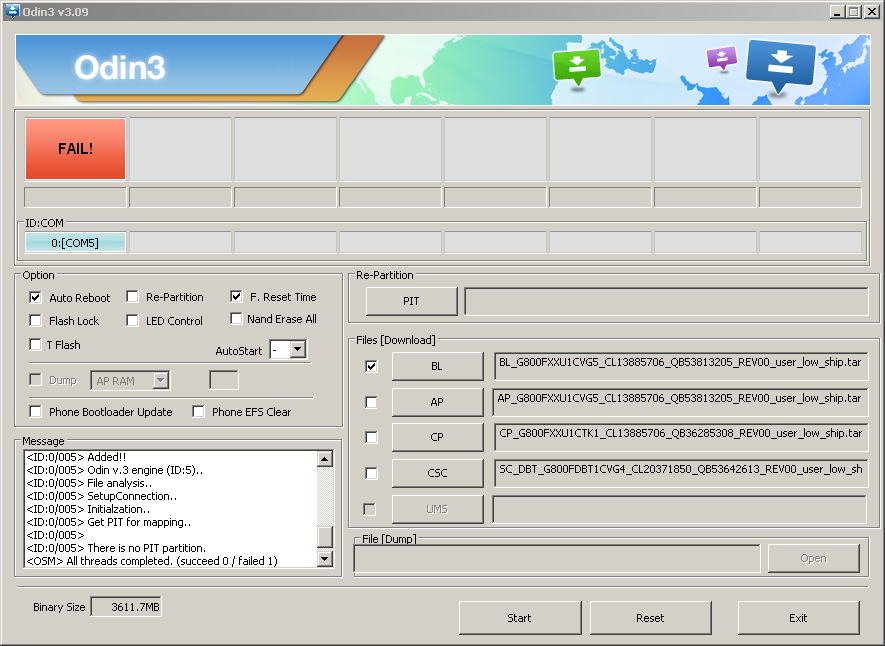885x646 pixels.
Task: Tick Phone Bootloader Update checkbox
Action: tap(36, 411)
